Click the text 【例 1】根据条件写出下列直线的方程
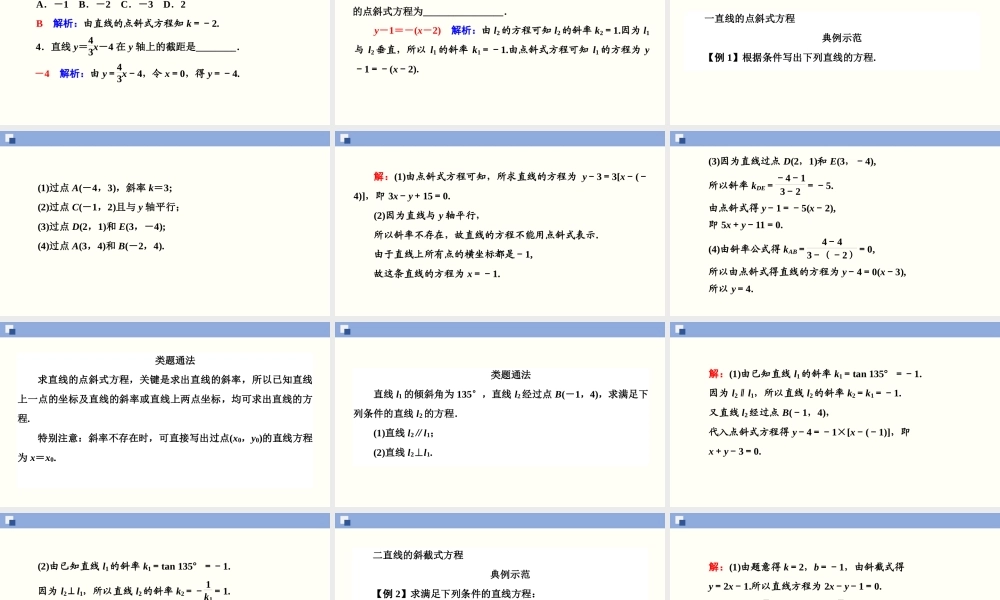 coord(790,57)
